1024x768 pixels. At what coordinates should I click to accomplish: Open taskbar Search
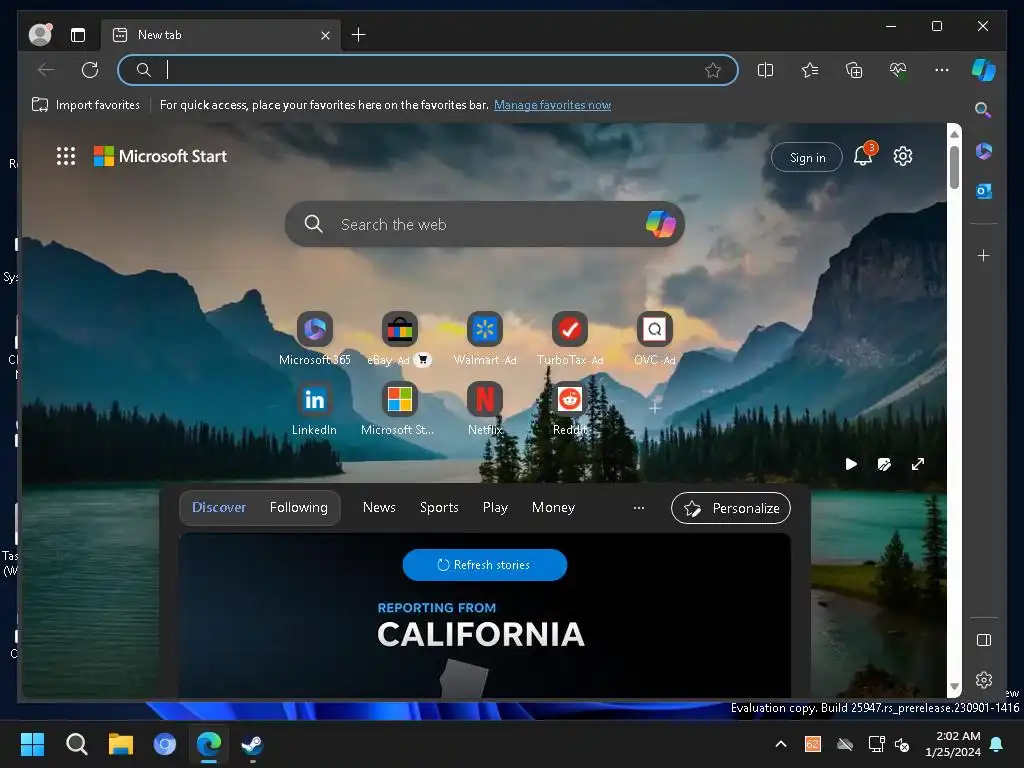coord(76,744)
